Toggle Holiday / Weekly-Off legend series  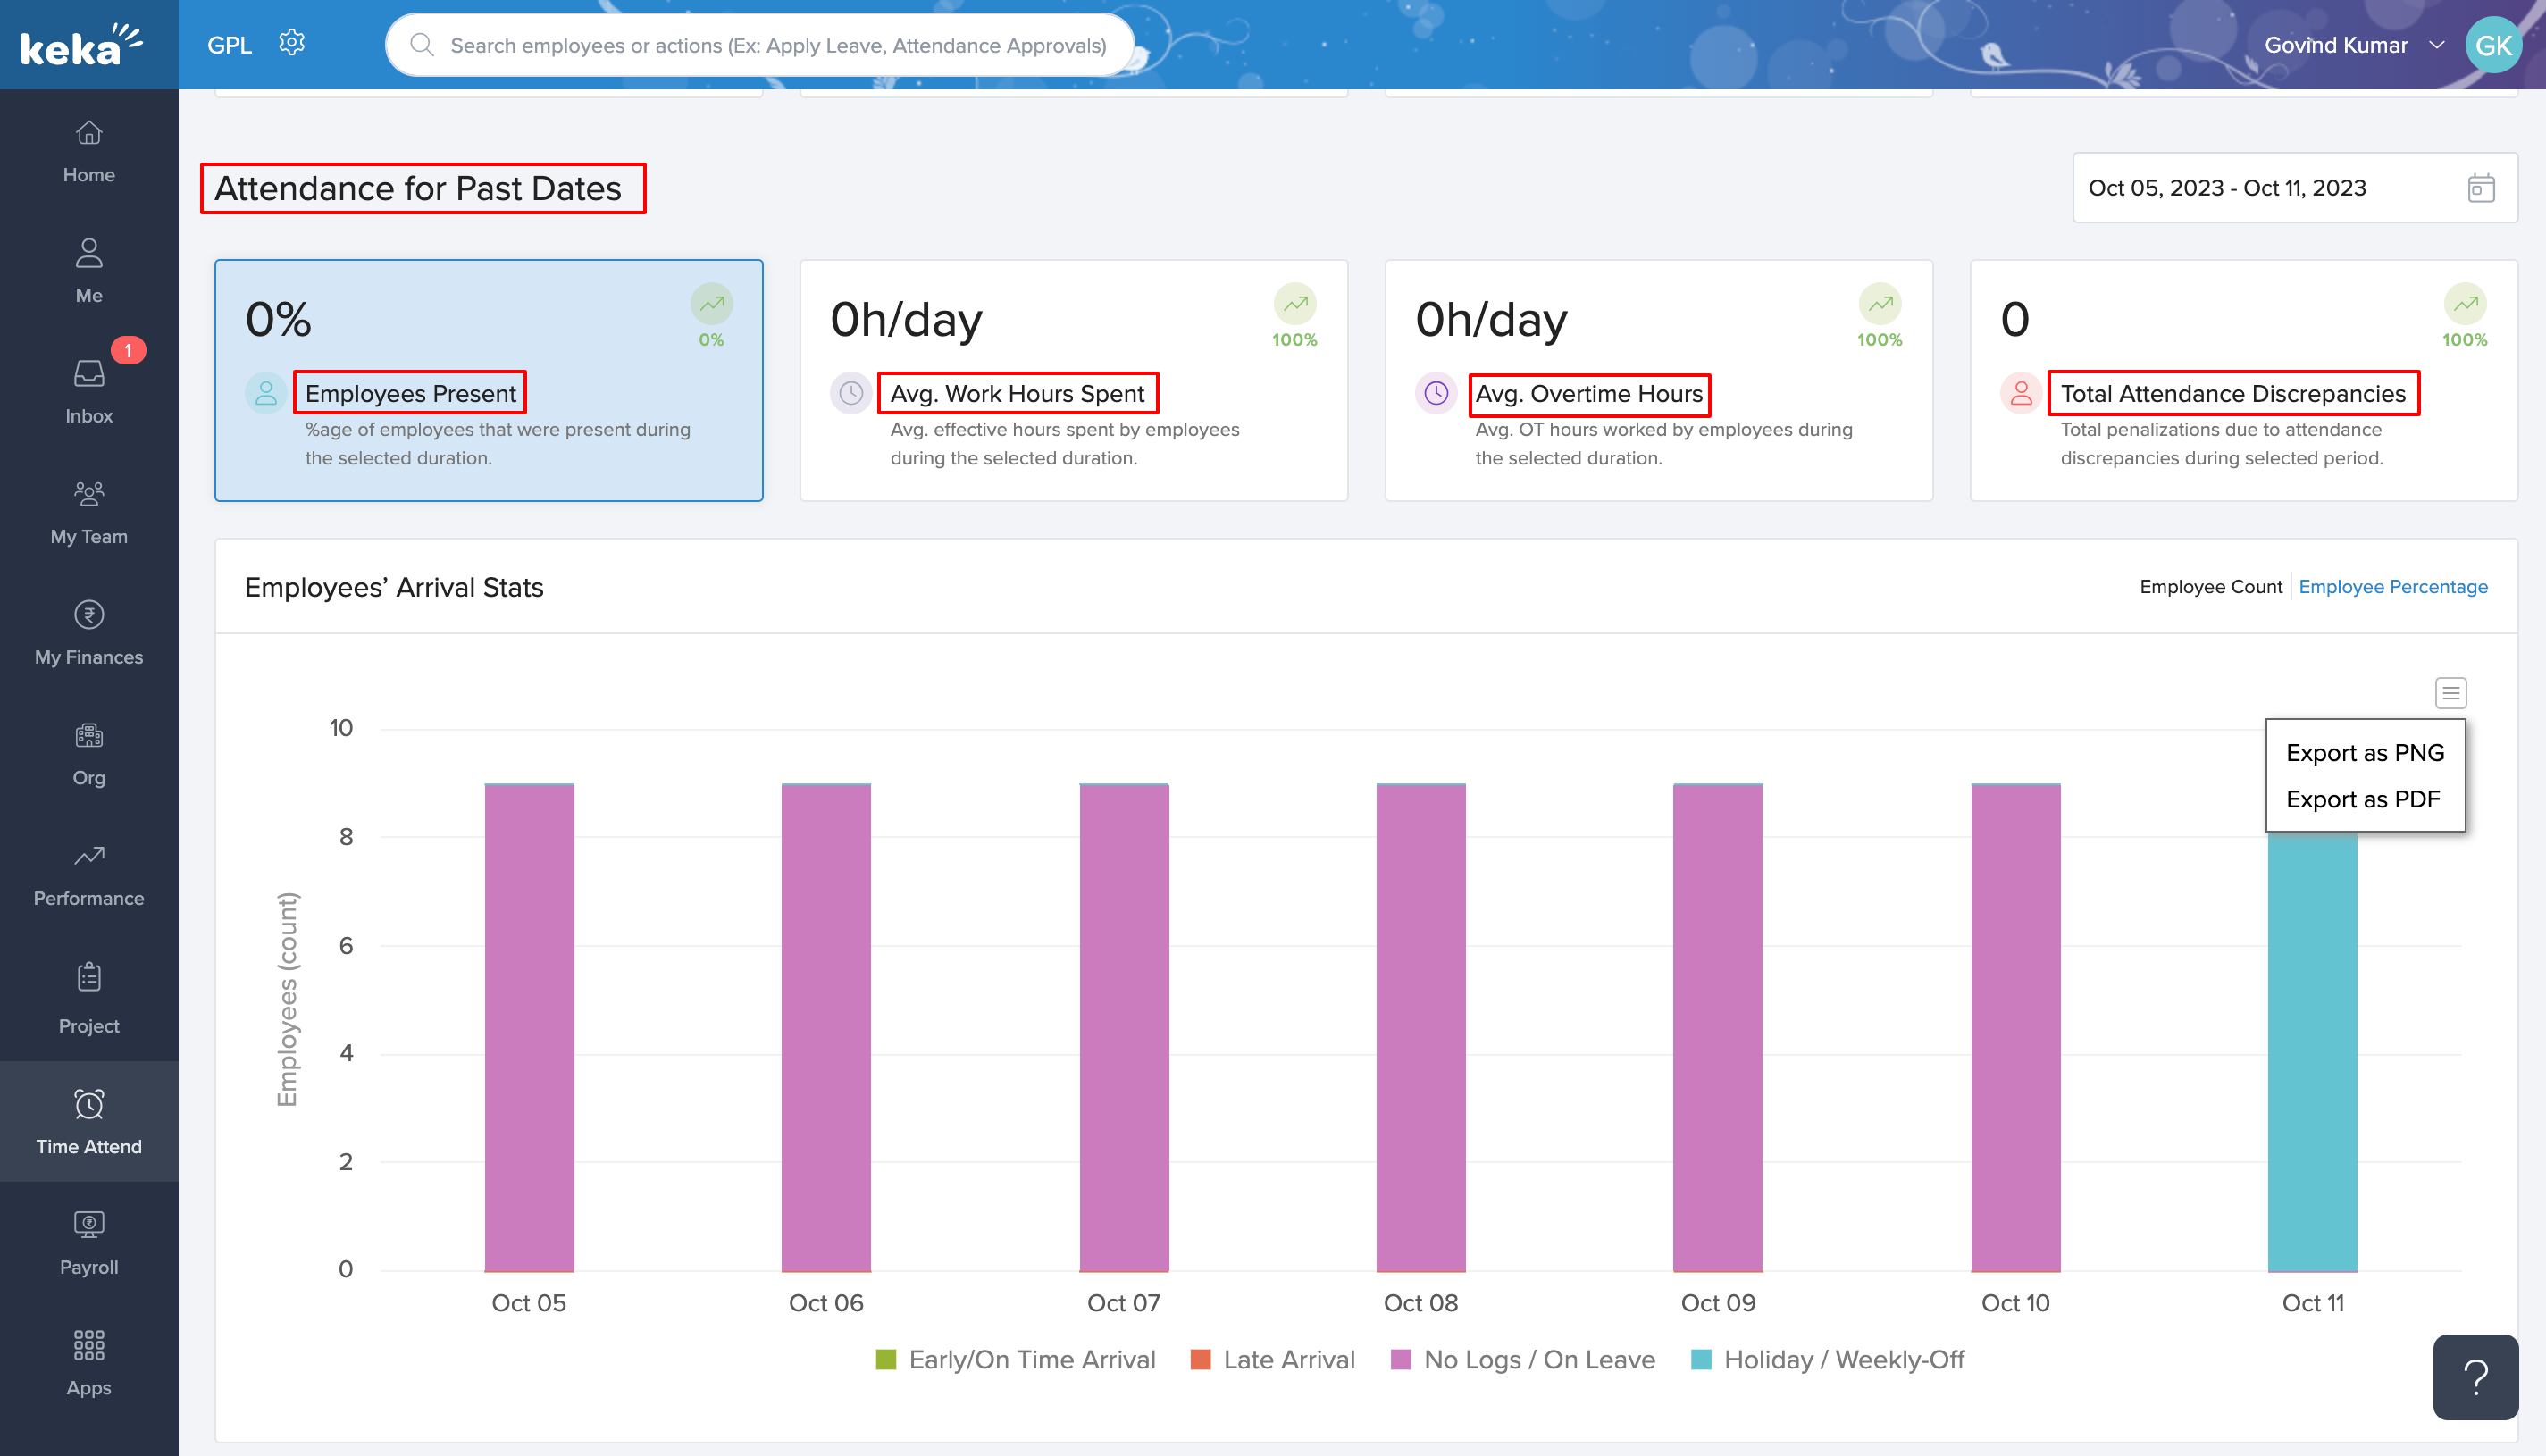(1828, 1360)
